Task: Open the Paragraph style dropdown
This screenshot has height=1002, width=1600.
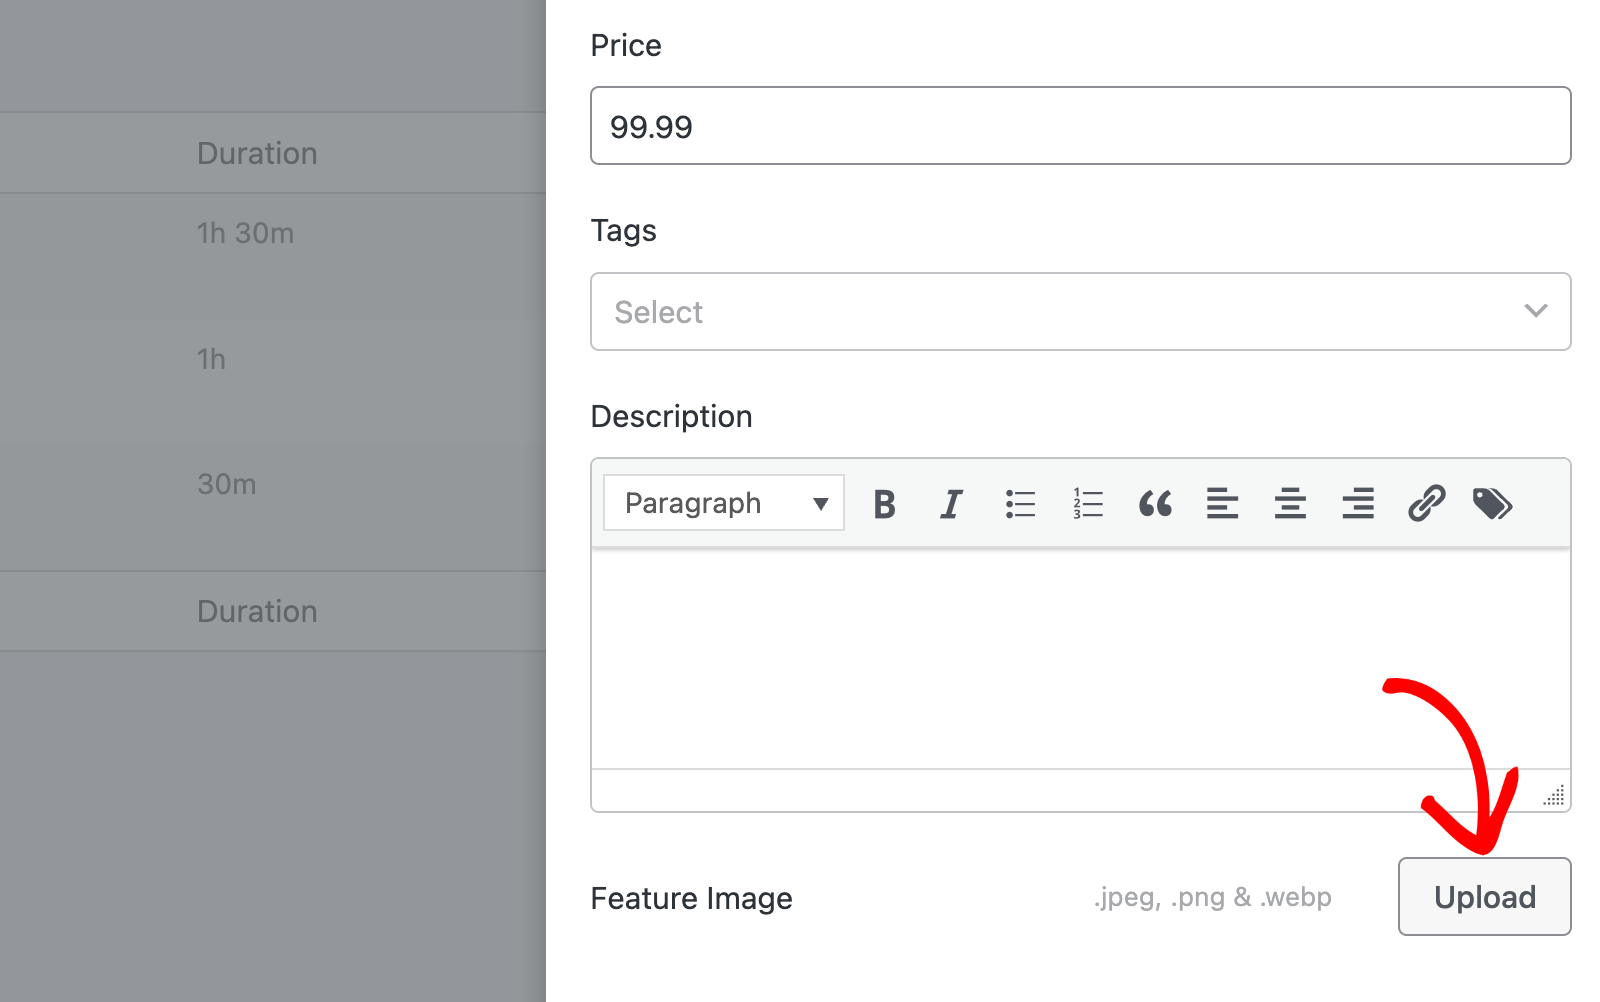Action: click(x=723, y=503)
